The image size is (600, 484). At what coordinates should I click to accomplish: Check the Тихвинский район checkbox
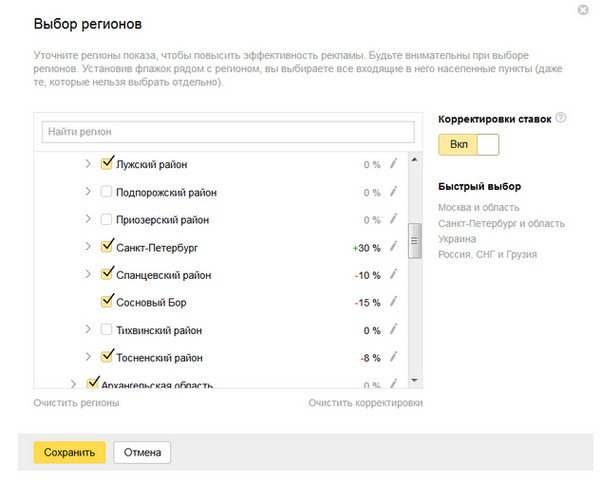point(106,329)
